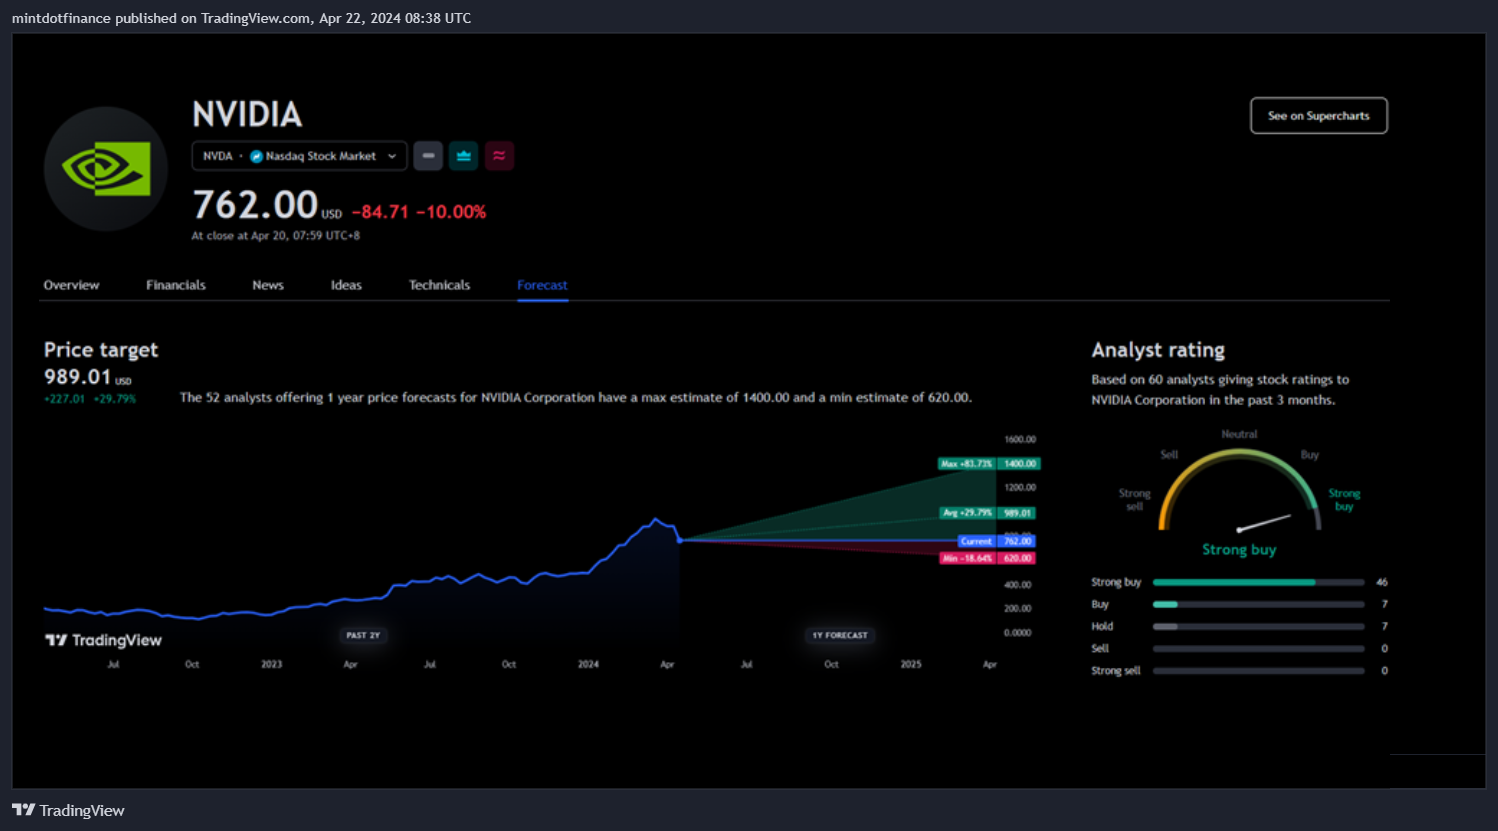
Task: Click the 1600.00 y-axis label
Action: (x=1020, y=440)
